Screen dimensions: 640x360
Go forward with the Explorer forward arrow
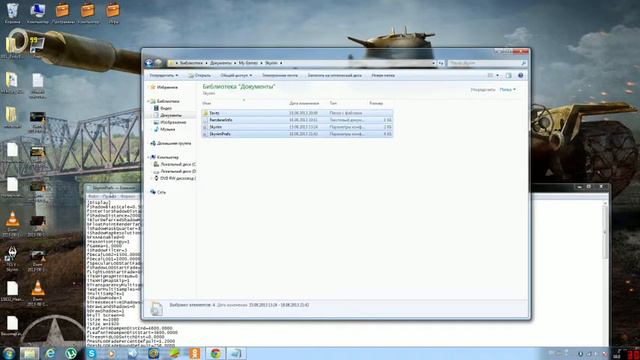[158, 63]
